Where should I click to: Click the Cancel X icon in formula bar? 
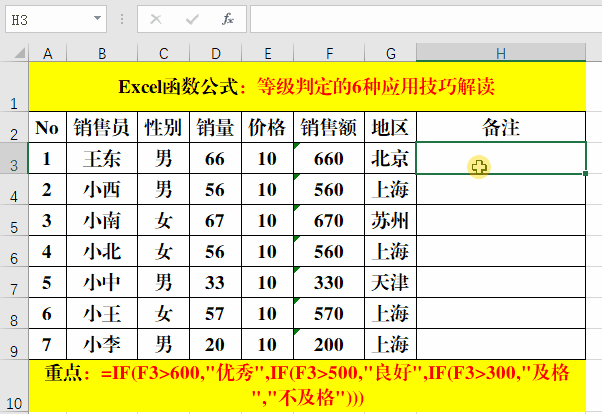coord(156,19)
